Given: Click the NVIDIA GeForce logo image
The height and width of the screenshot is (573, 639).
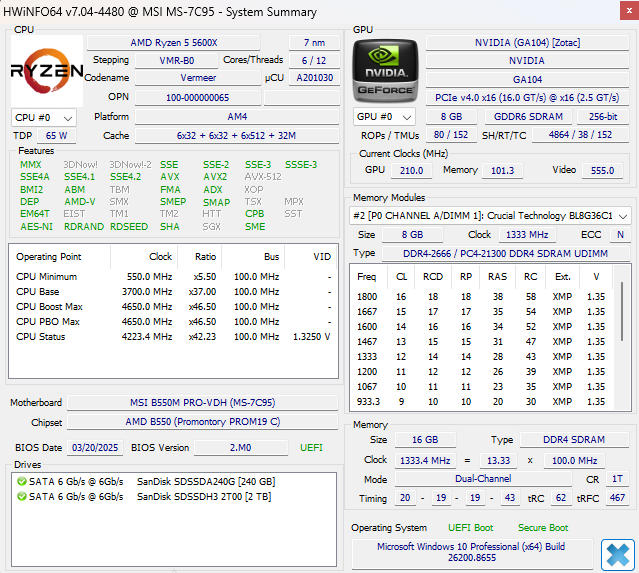Looking at the screenshot, I should point(386,71).
